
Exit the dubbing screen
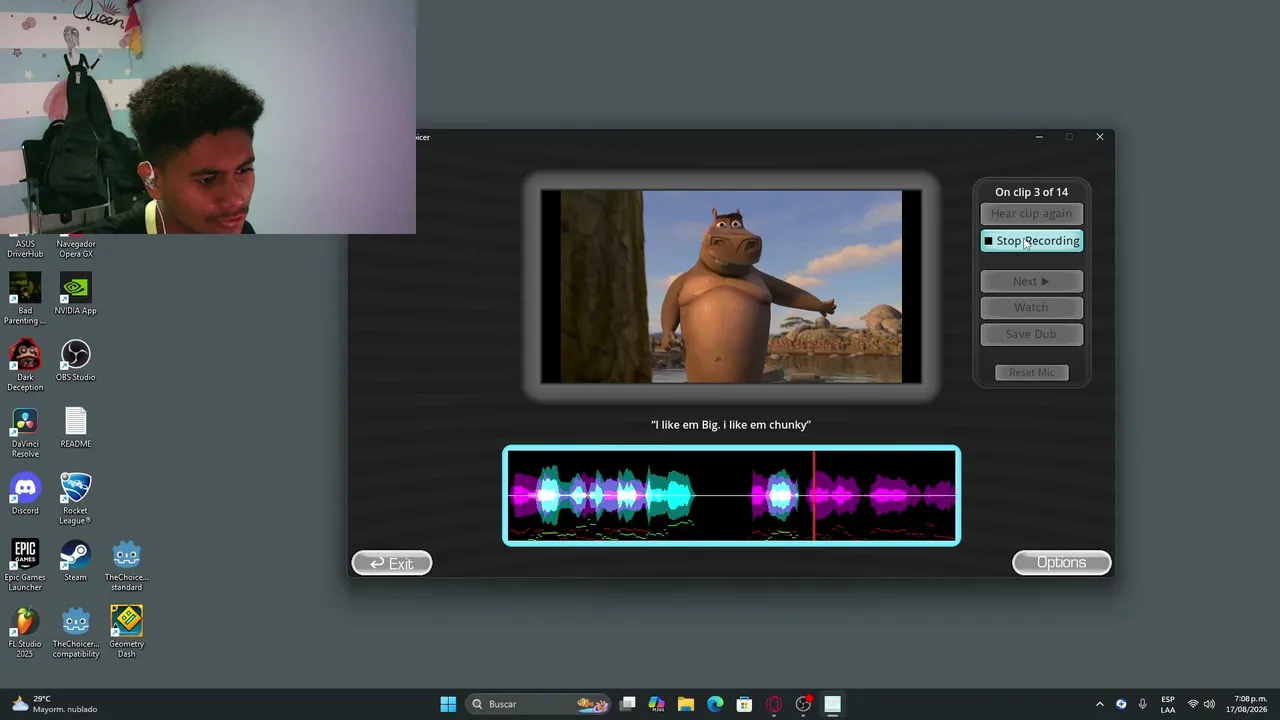click(x=392, y=563)
